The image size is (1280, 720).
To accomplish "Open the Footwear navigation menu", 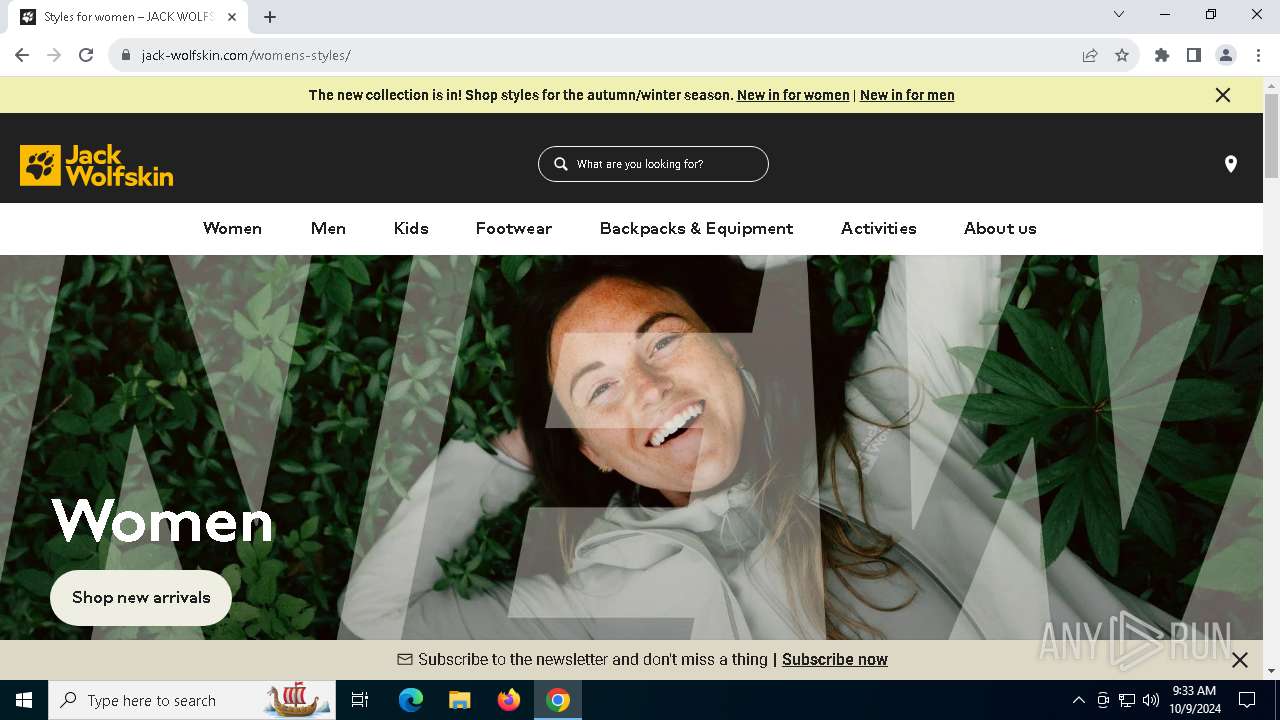I will coord(514,228).
